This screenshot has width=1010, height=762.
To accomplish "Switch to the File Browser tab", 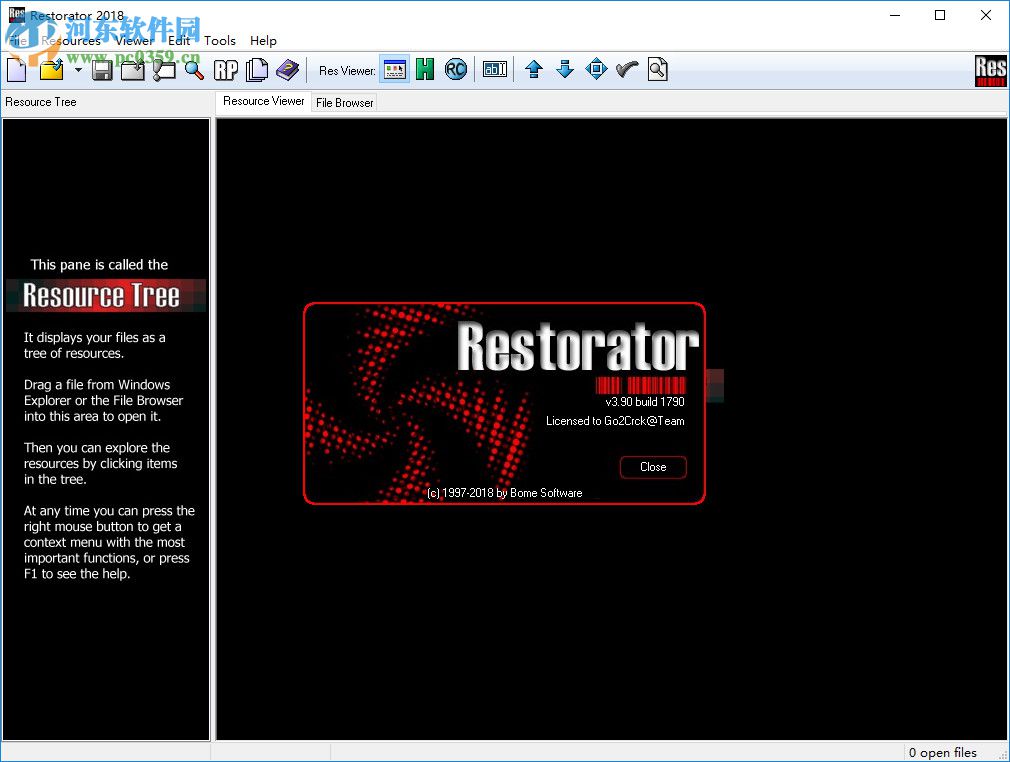I will coord(344,101).
